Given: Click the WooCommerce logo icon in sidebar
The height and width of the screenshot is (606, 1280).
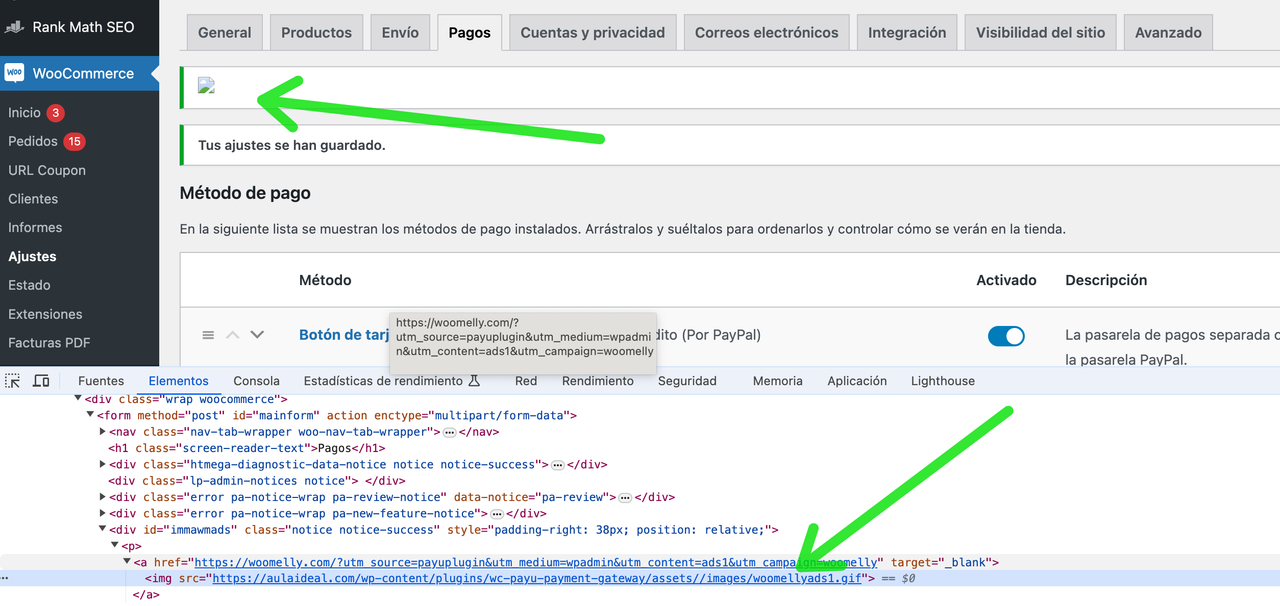Looking at the screenshot, I should tap(14, 73).
